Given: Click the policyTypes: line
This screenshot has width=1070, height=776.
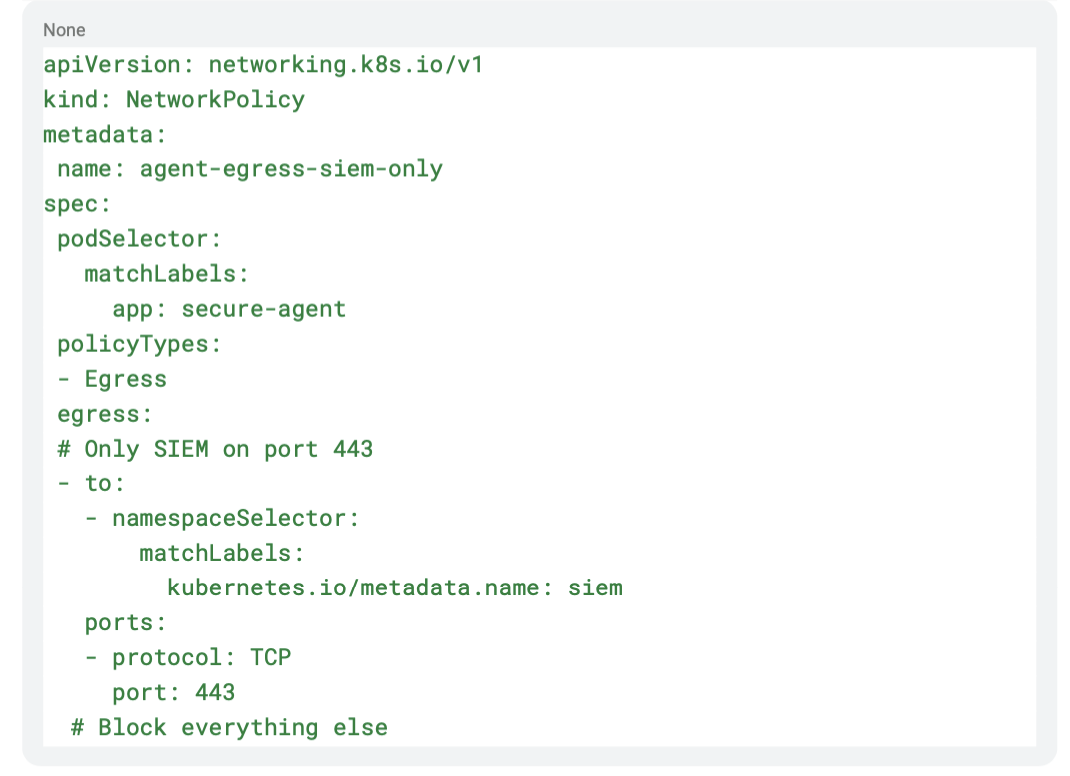Looking at the screenshot, I should pos(139,344).
